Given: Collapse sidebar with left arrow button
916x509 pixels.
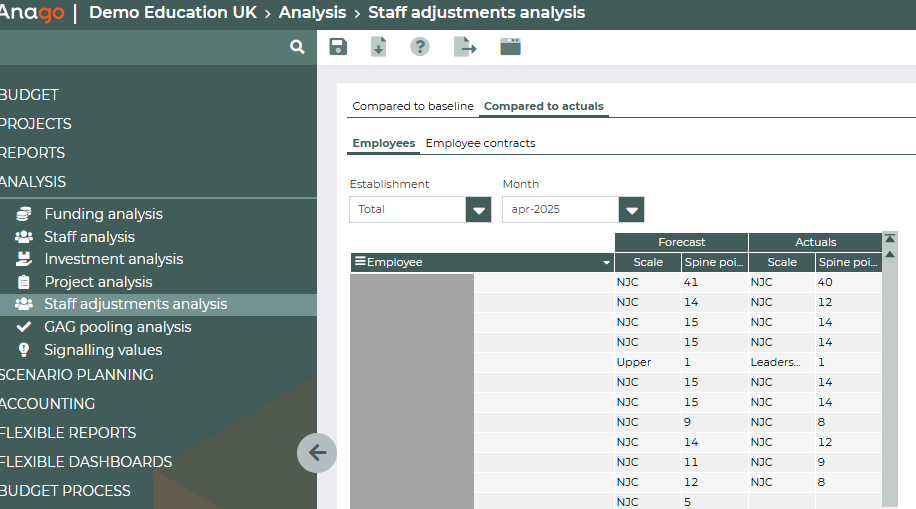Looking at the screenshot, I should pyautogui.click(x=317, y=453).
